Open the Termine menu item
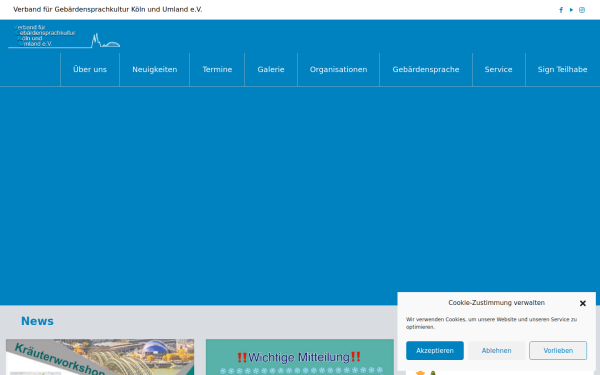Viewport: 600px width, 375px height. [217, 70]
